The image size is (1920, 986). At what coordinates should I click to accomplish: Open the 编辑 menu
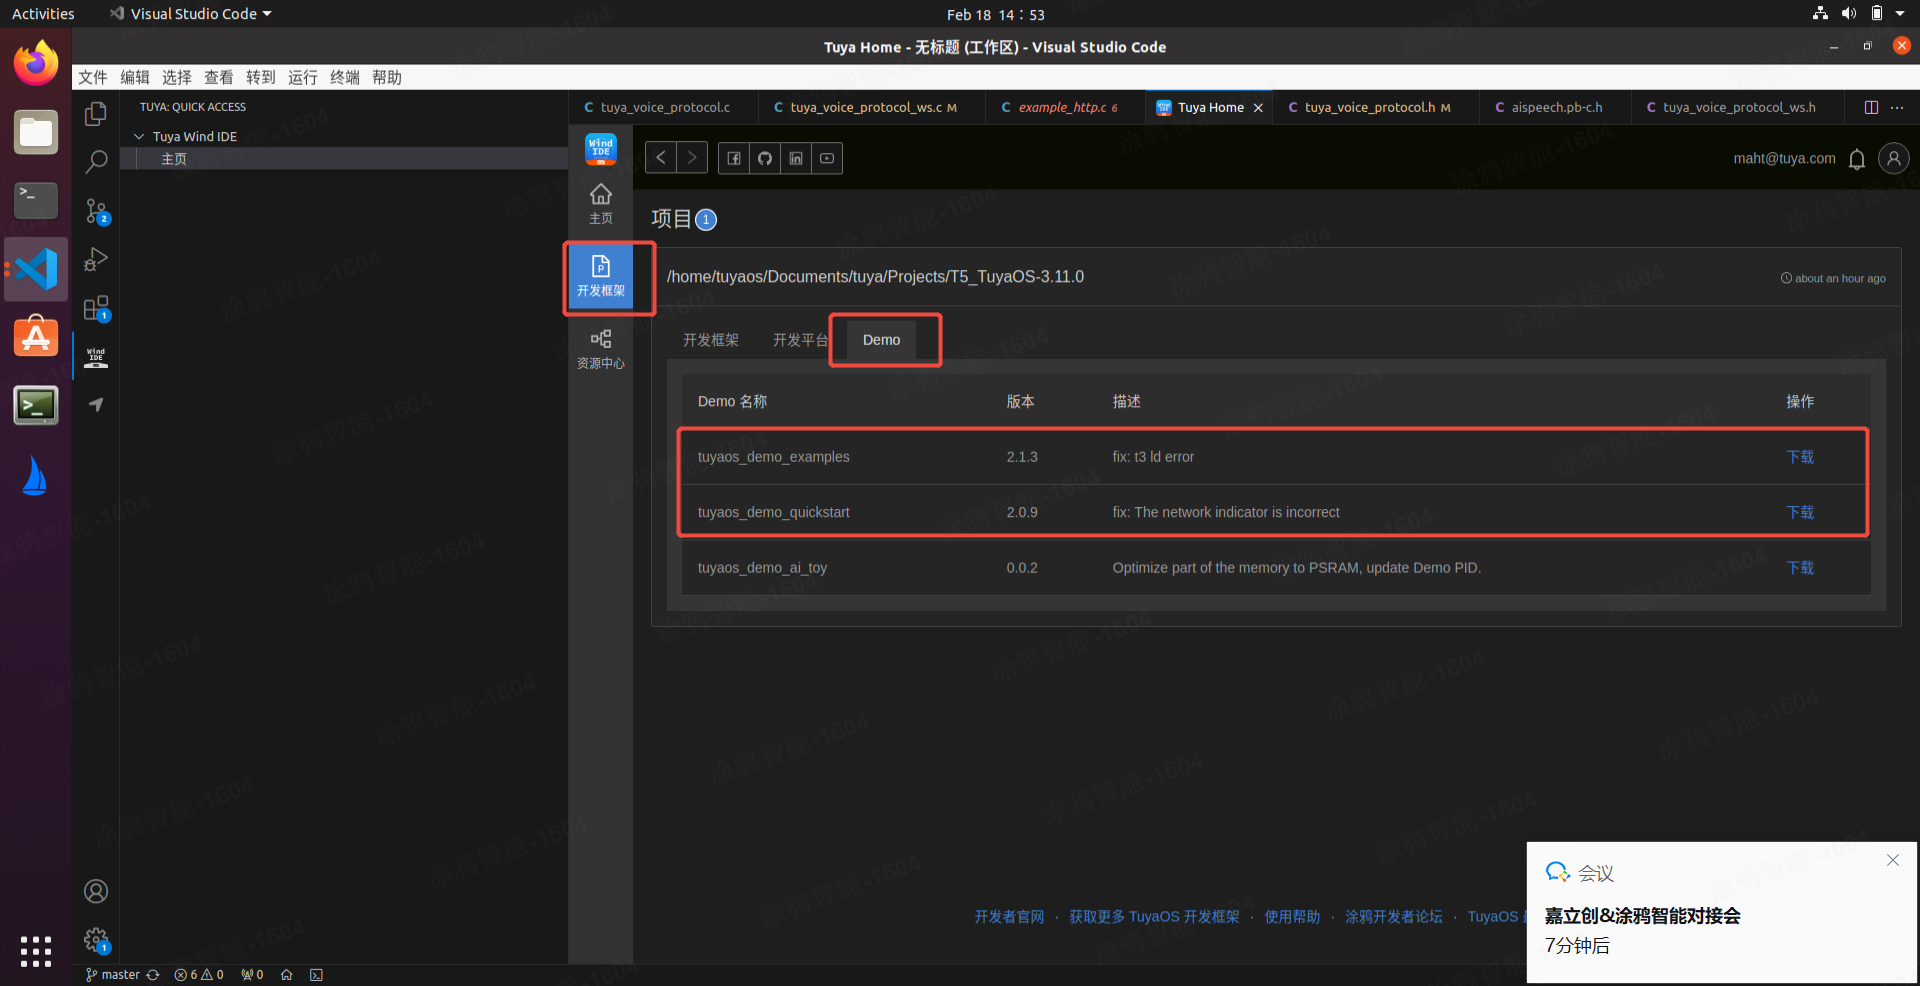tap(135, 77)
